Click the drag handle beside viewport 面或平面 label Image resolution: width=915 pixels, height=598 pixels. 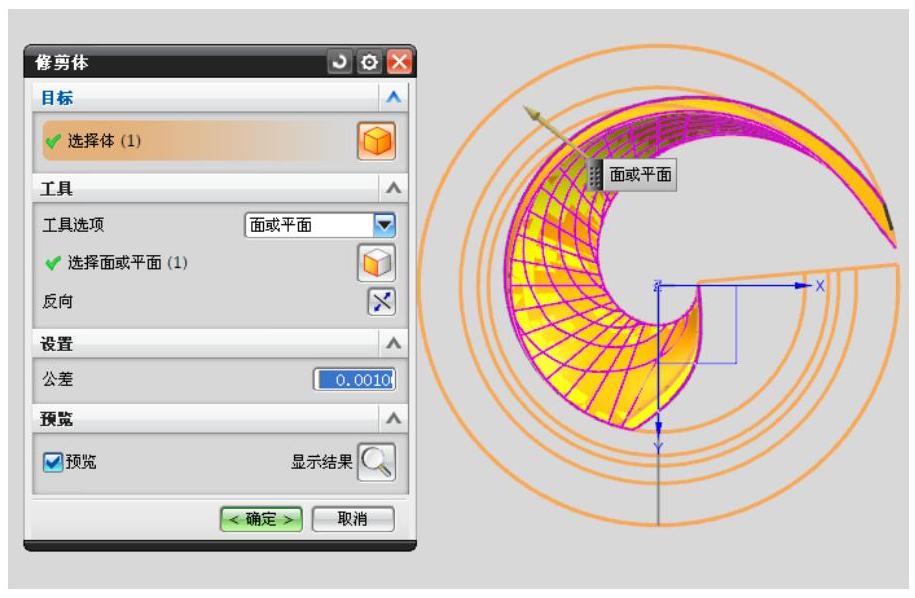595,174
